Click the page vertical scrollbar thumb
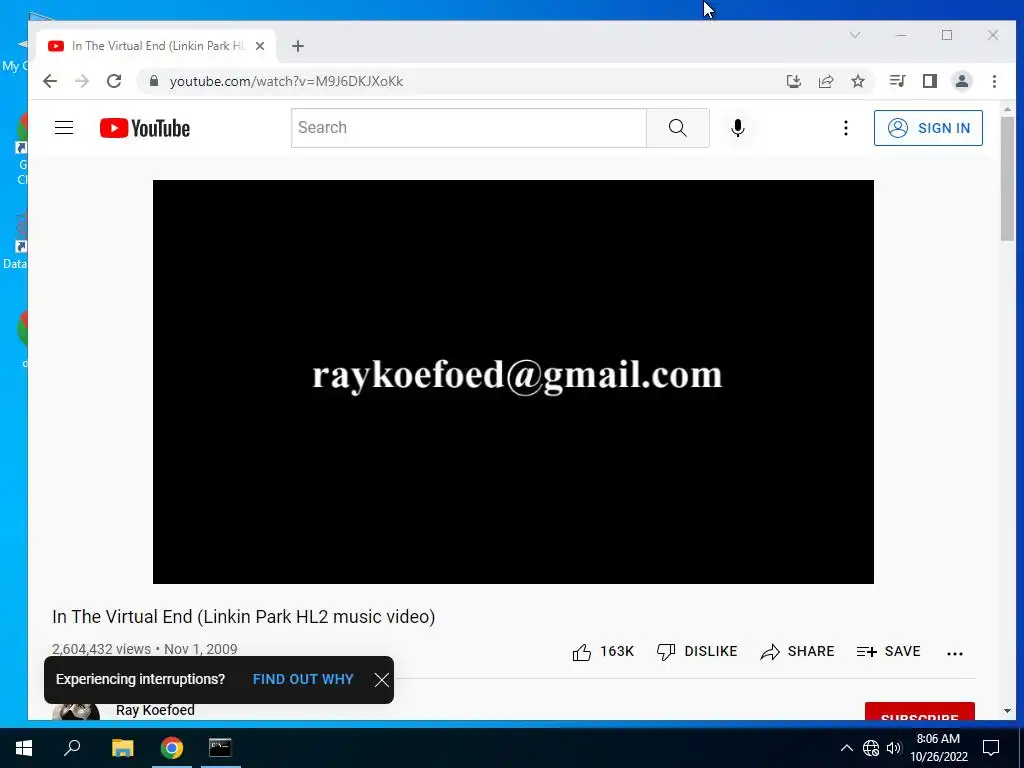Image resolution: width=1024 pixels, height=768 pixels. coord(1007,178)
